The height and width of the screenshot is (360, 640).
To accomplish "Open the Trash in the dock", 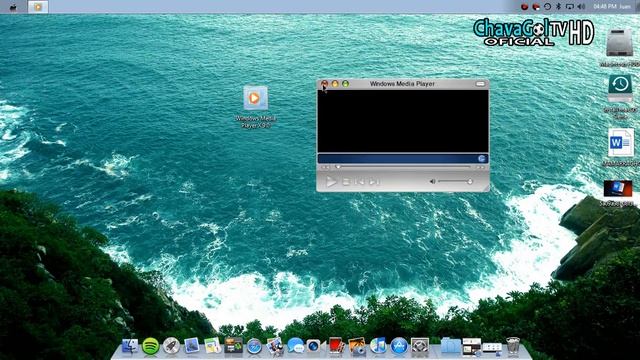I will 513,346.
